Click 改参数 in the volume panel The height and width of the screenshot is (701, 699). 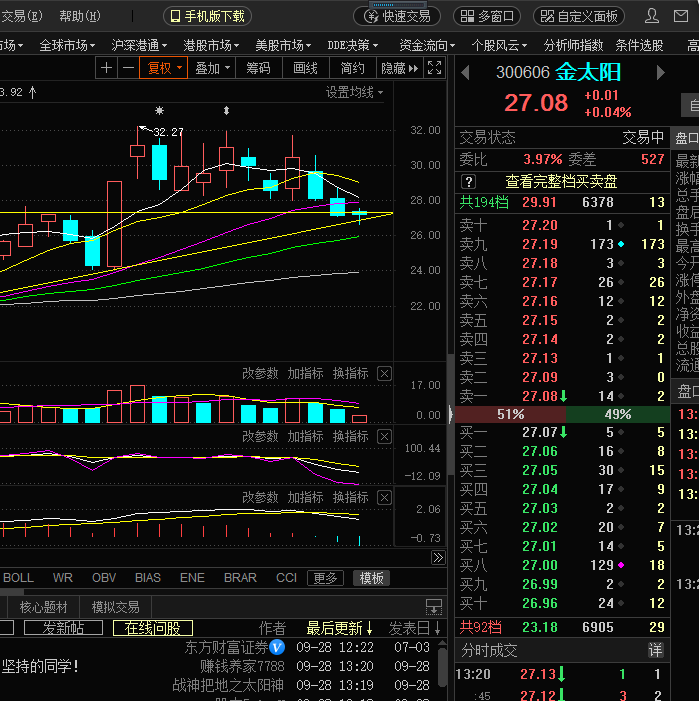(x=260, y=373)
